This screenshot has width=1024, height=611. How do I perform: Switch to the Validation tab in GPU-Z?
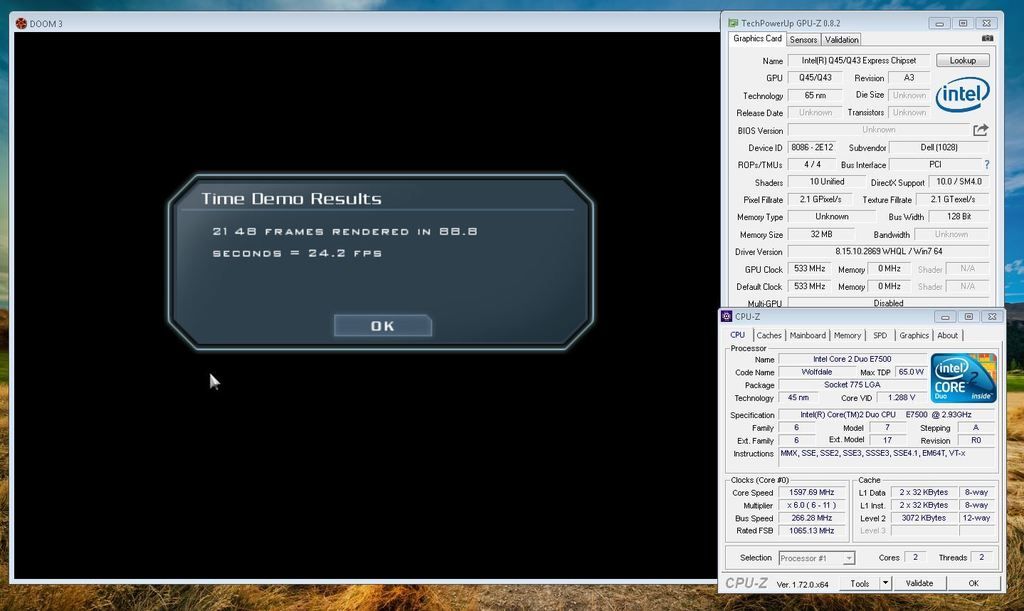click(x=841, y=40)
